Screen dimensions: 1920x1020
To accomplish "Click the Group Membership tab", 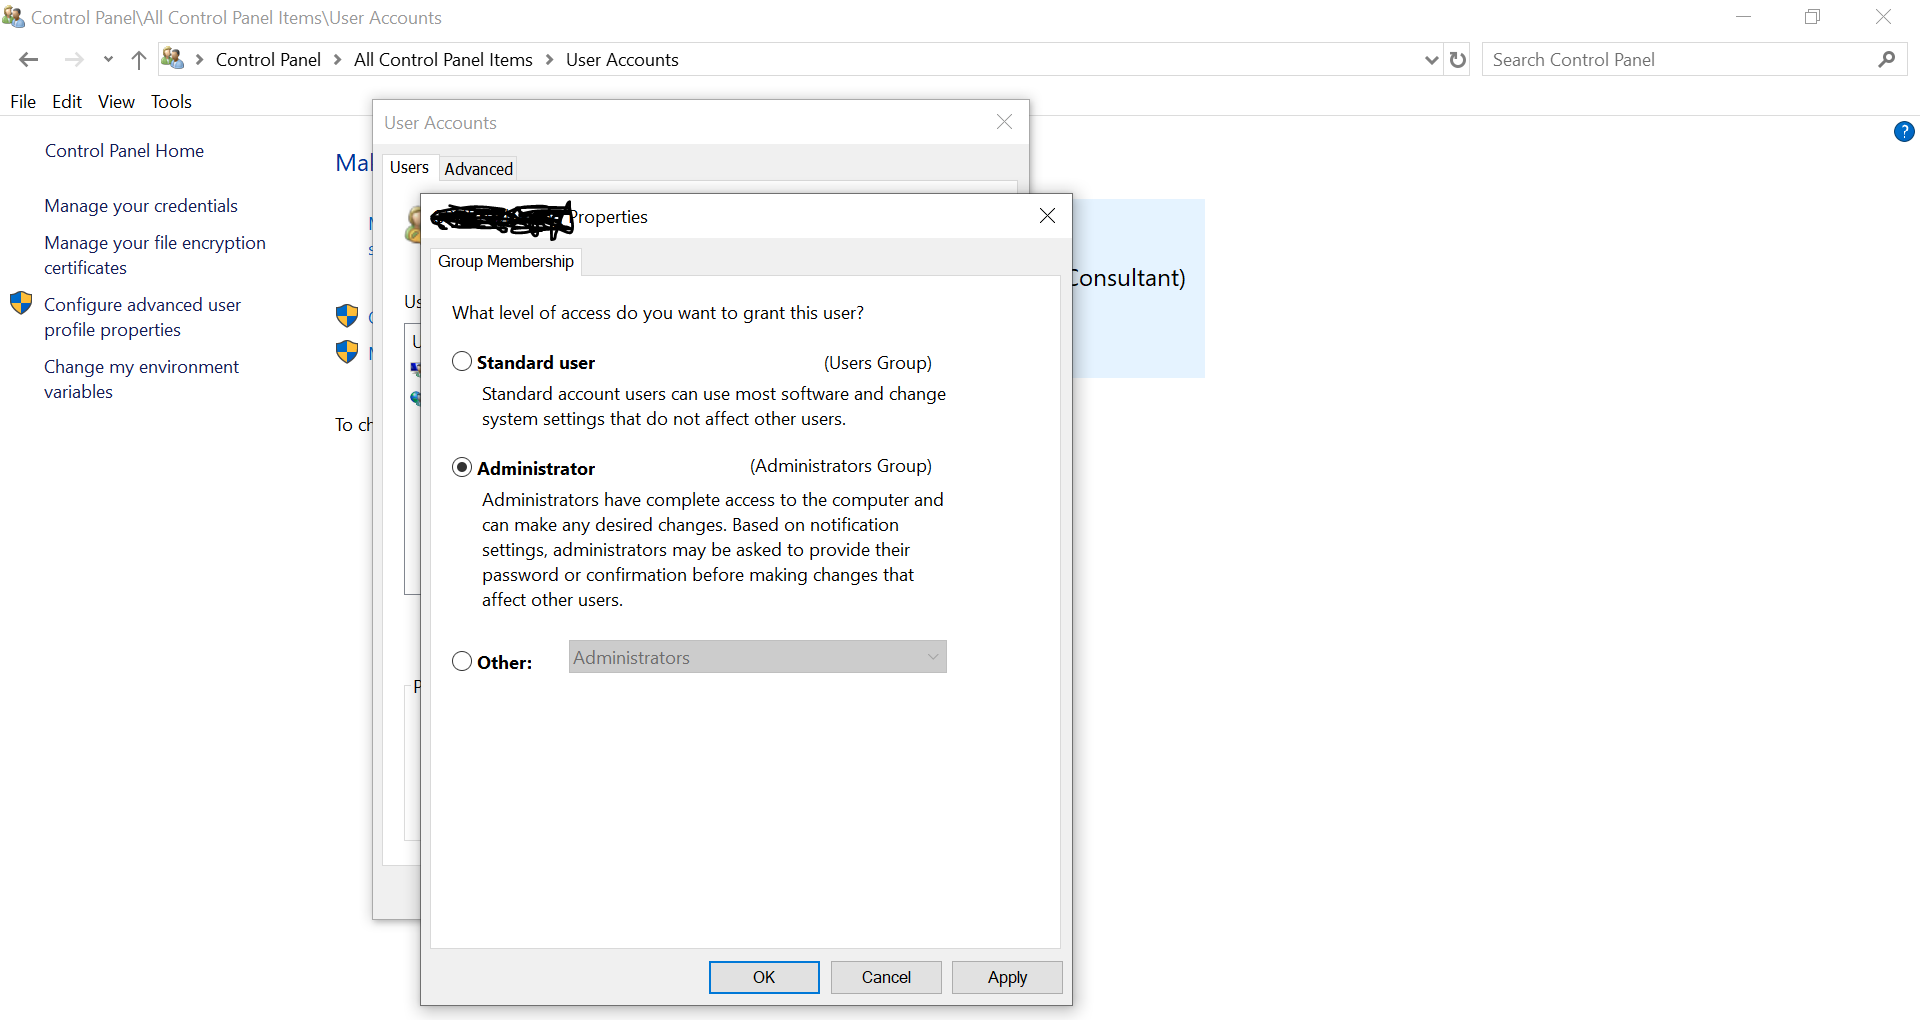I will click(506, 262).
